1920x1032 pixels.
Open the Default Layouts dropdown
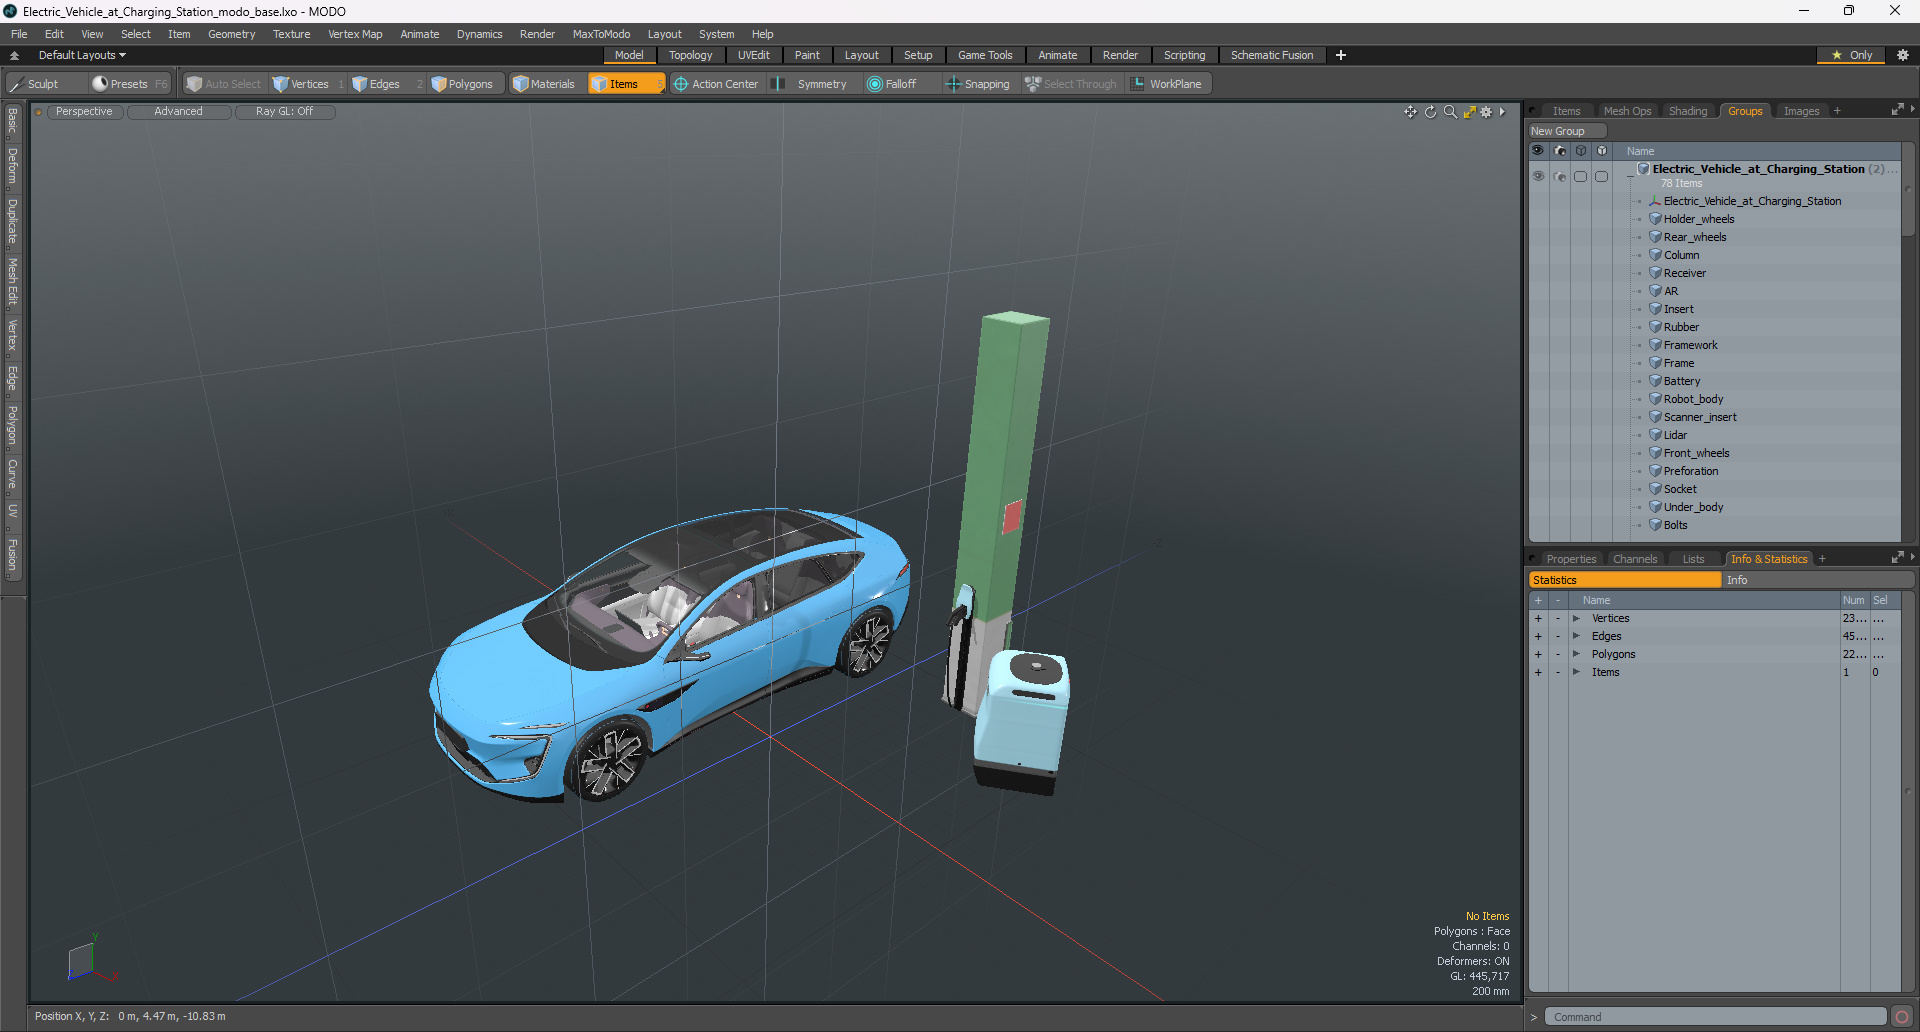[82, 55]
